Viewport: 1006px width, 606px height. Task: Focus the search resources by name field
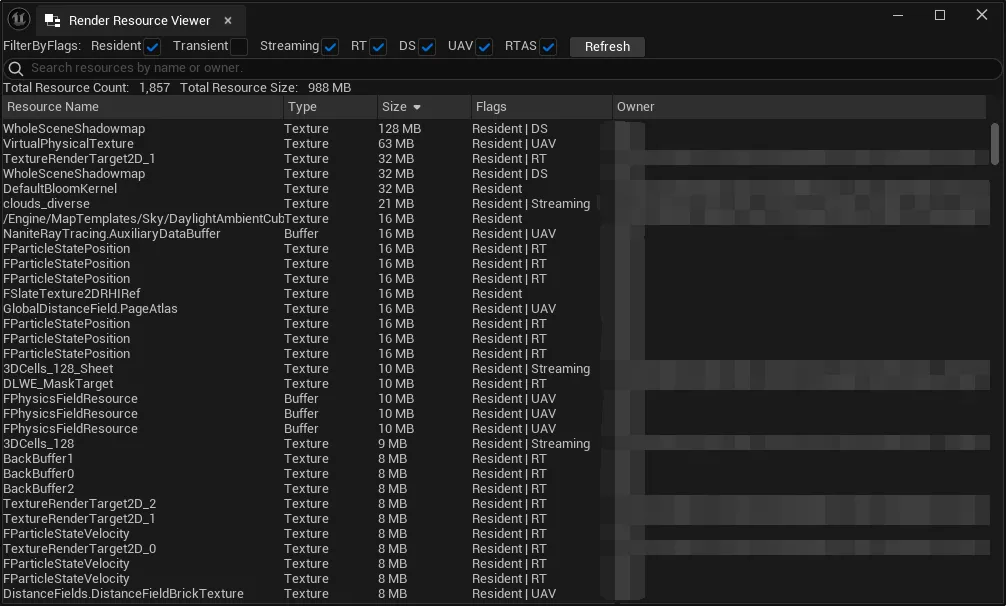[x=502, y=68]
